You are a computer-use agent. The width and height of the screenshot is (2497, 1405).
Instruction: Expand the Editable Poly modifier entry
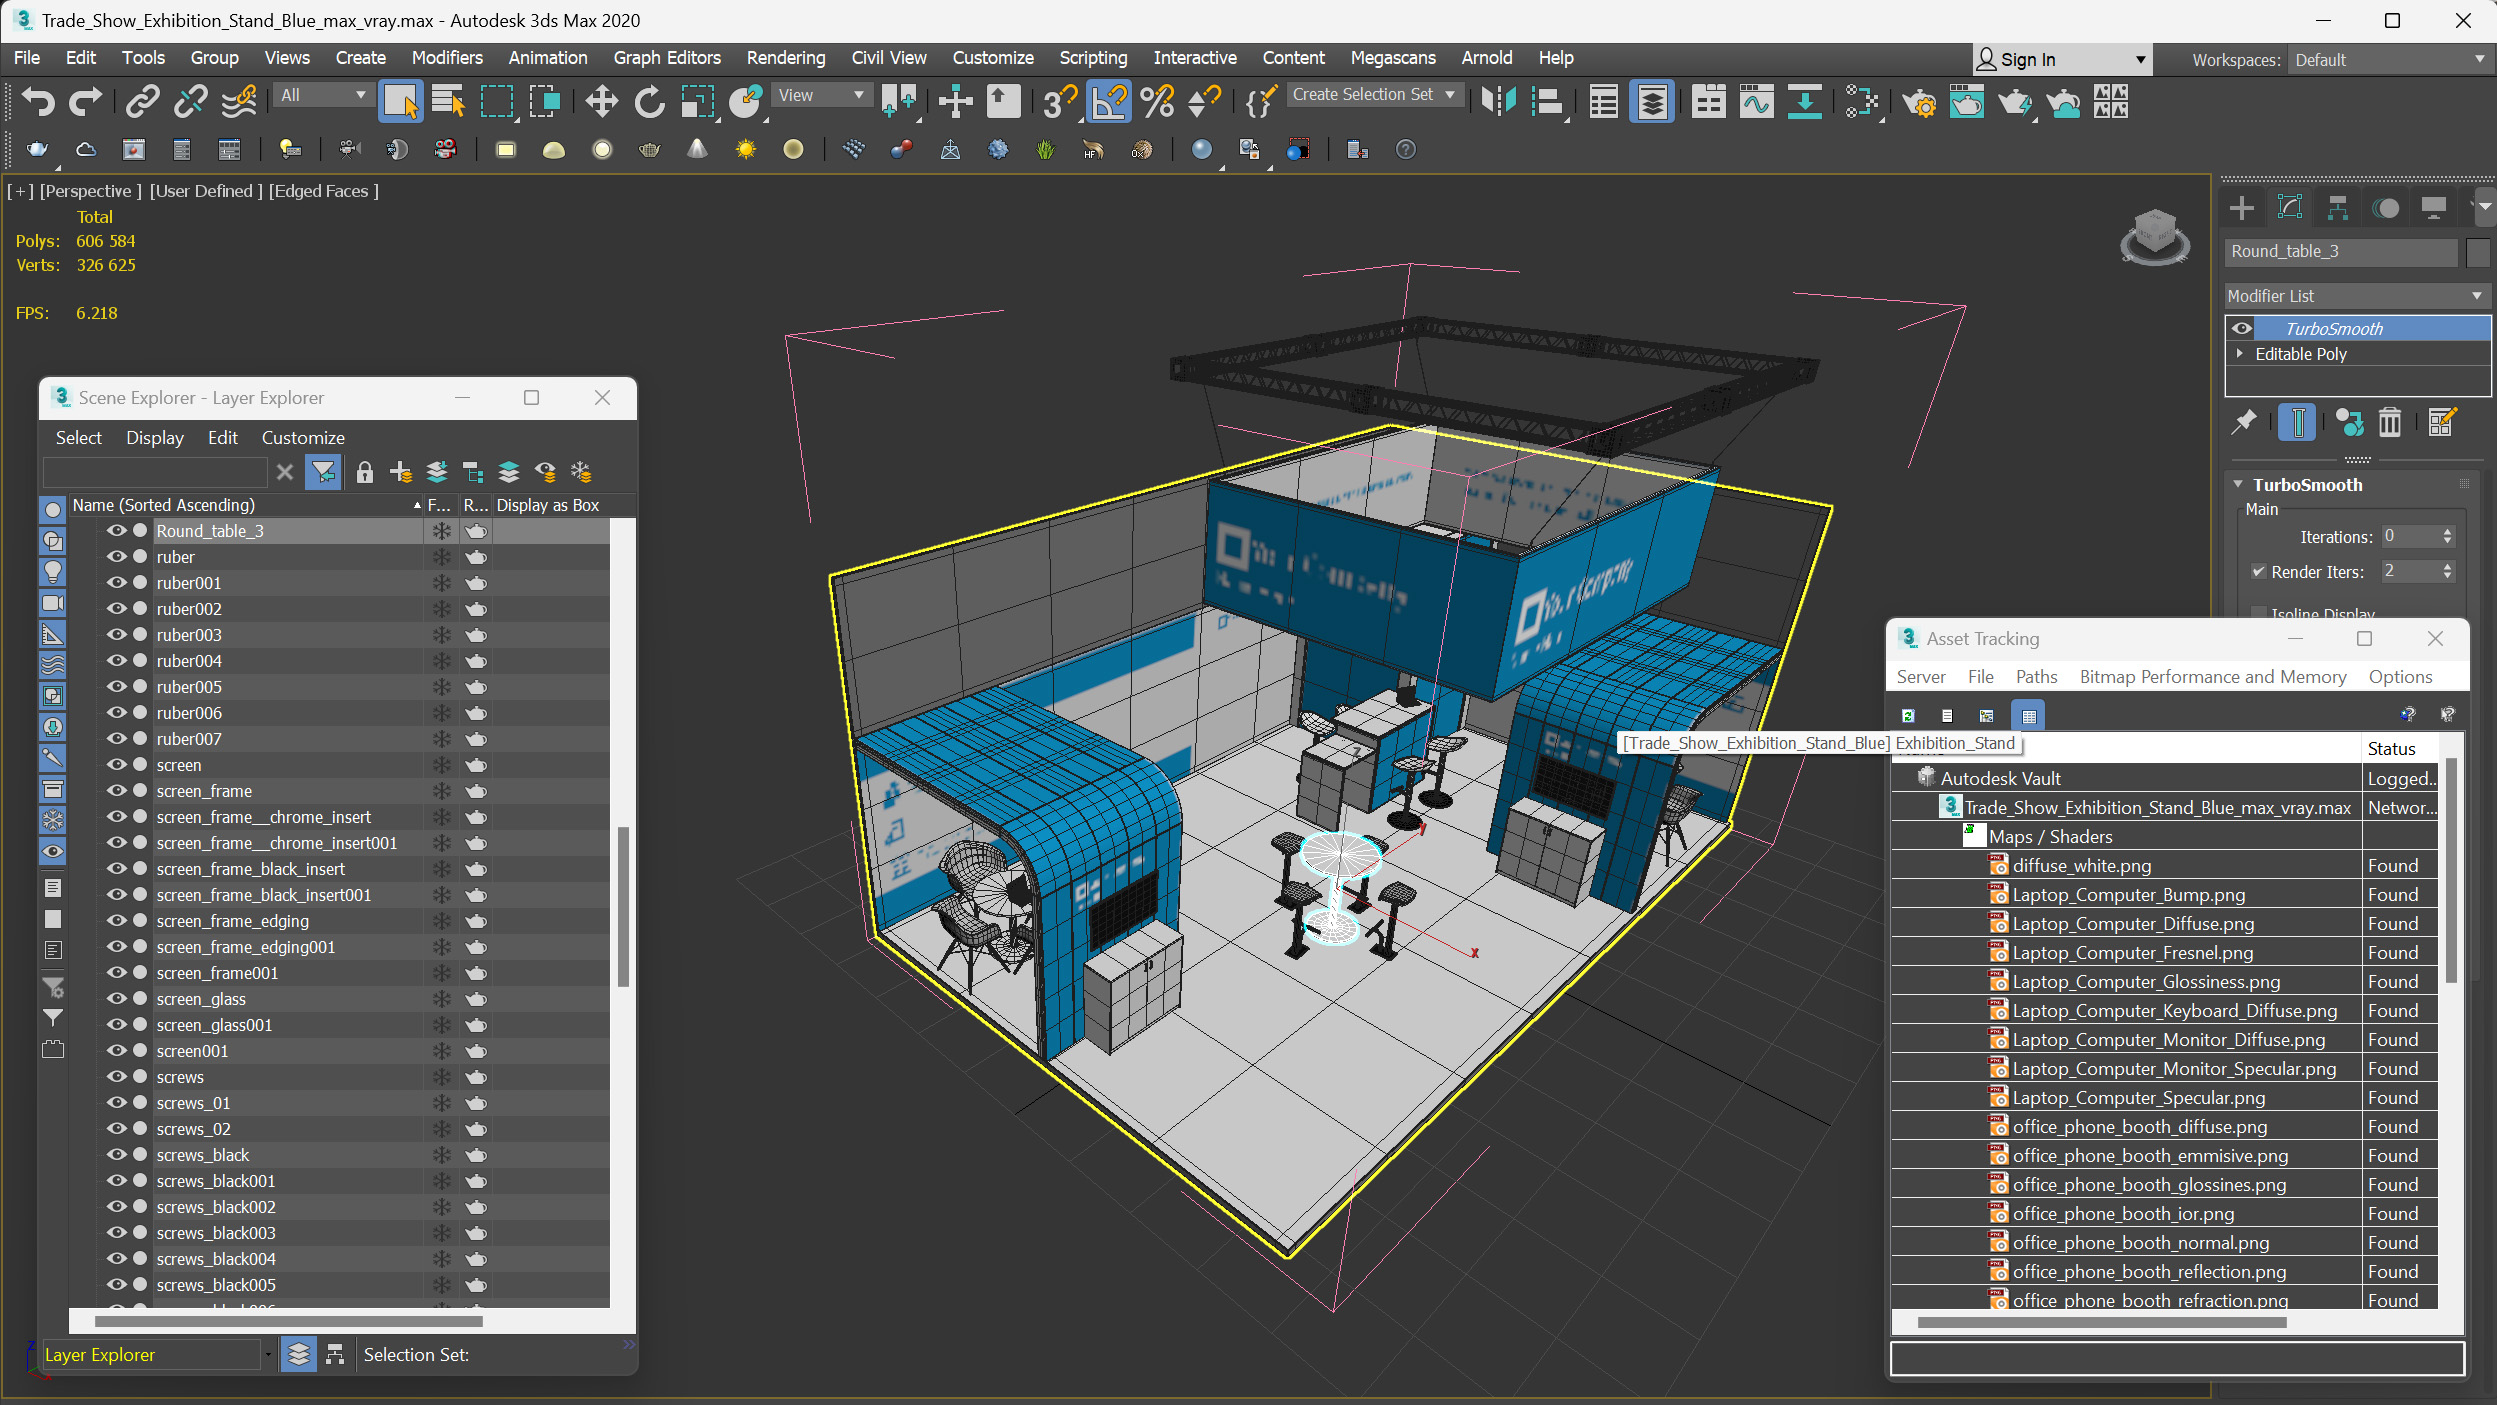tap(2240, 354)
